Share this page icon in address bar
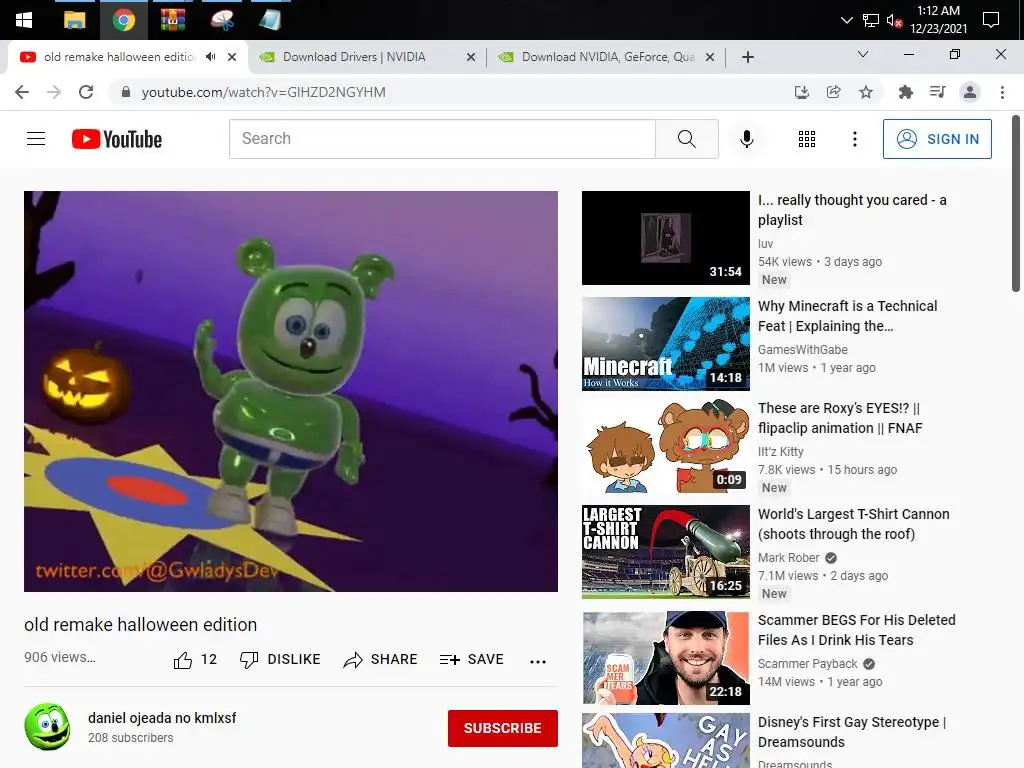Viewport: 1024px width, 768px height. [x=833, y=92]
